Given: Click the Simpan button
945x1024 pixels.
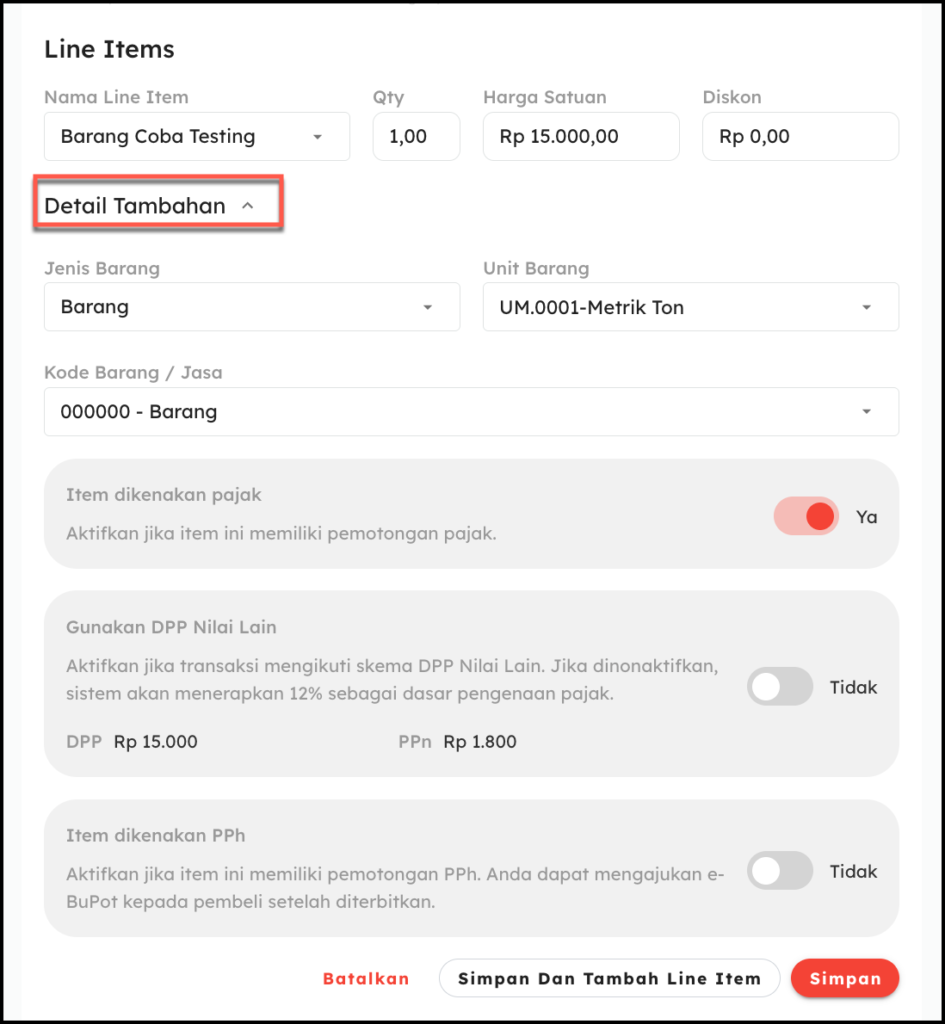Looking at the screenshot, I should pos(845,978).
